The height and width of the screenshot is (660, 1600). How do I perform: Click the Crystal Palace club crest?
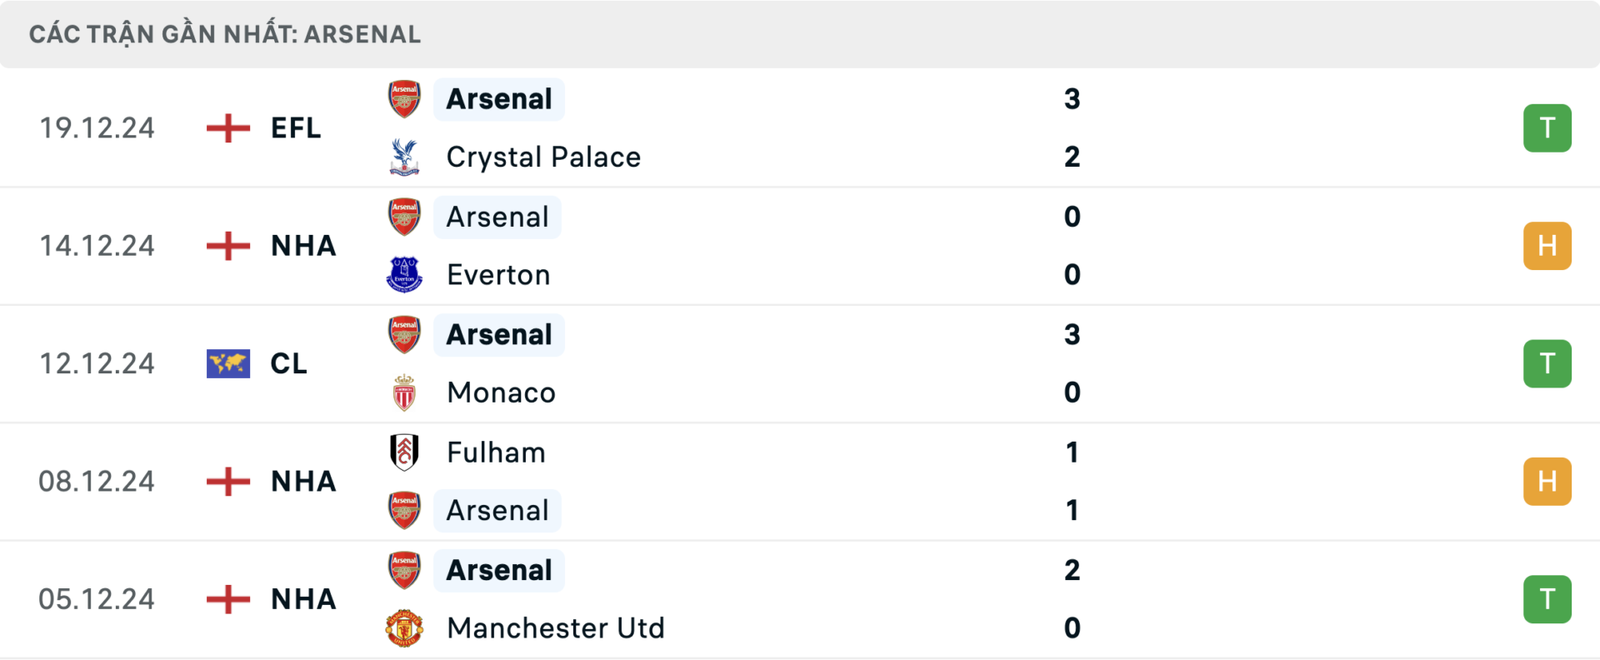[x=404, y=157]
